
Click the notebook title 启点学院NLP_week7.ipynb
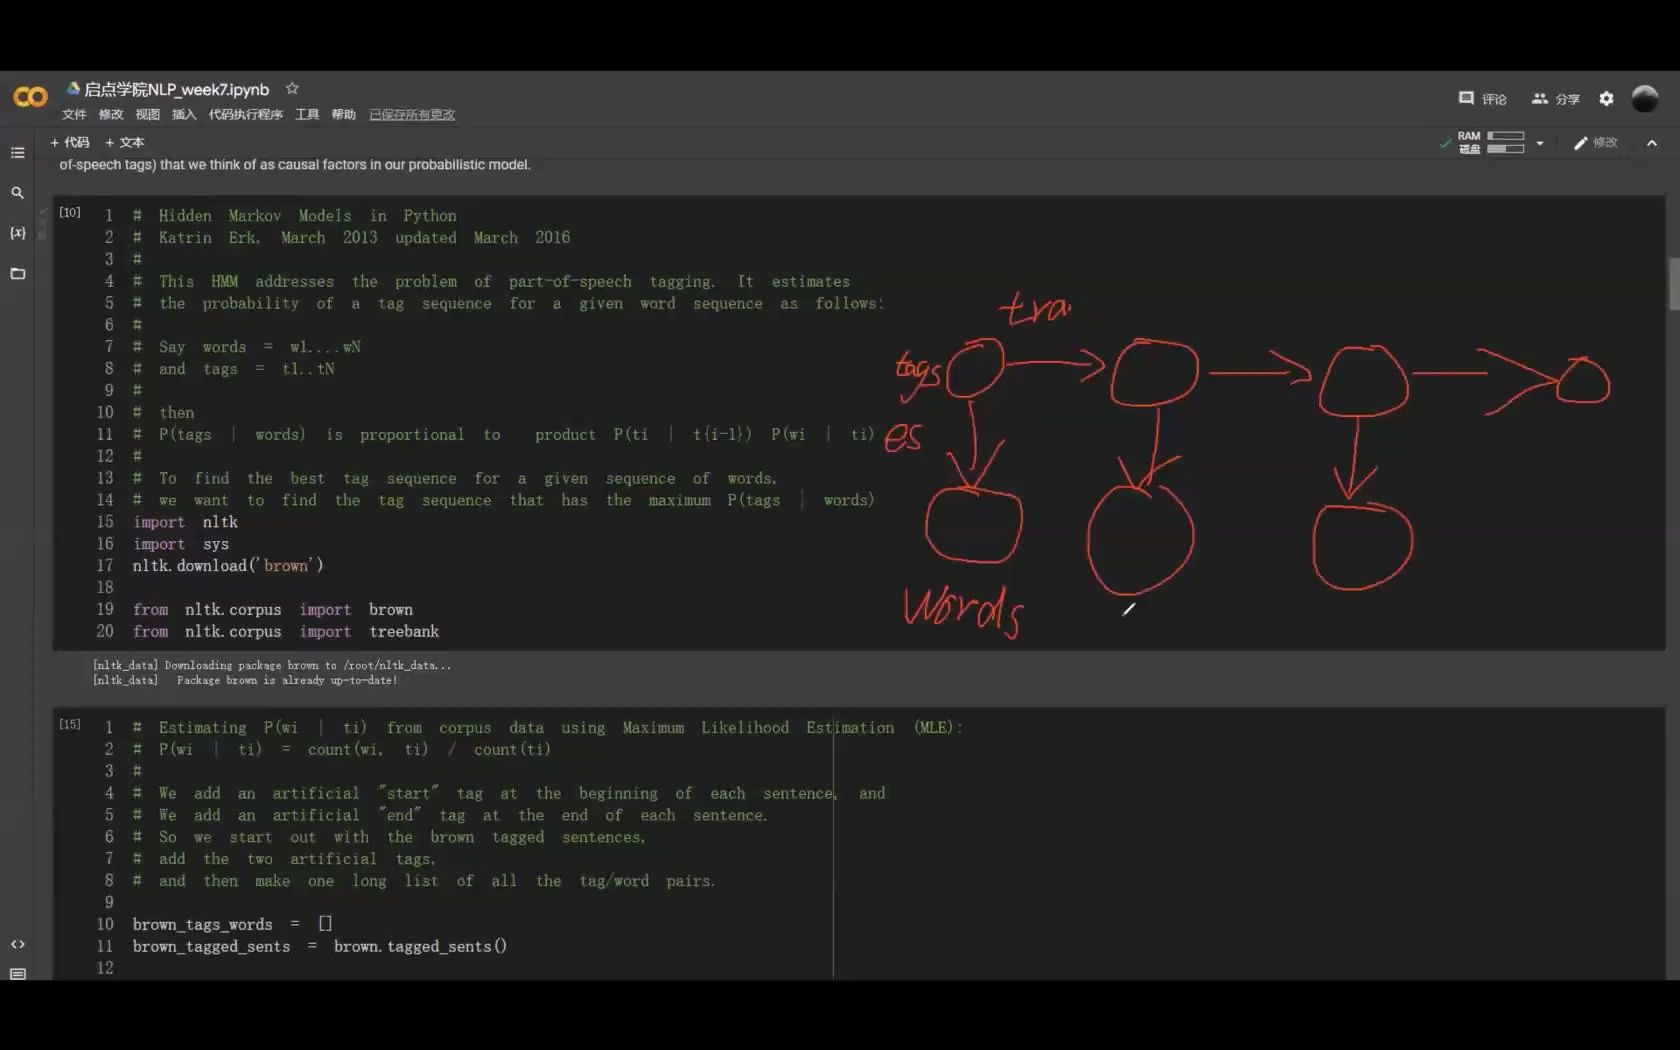[176, 89]
